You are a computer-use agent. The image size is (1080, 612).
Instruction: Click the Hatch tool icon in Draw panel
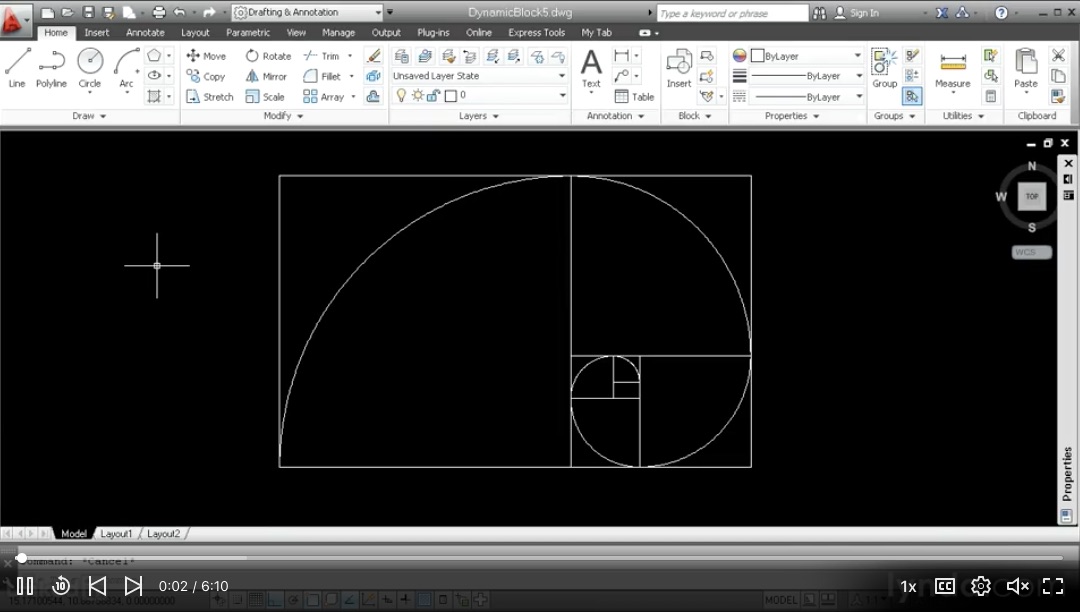[154, 96]
